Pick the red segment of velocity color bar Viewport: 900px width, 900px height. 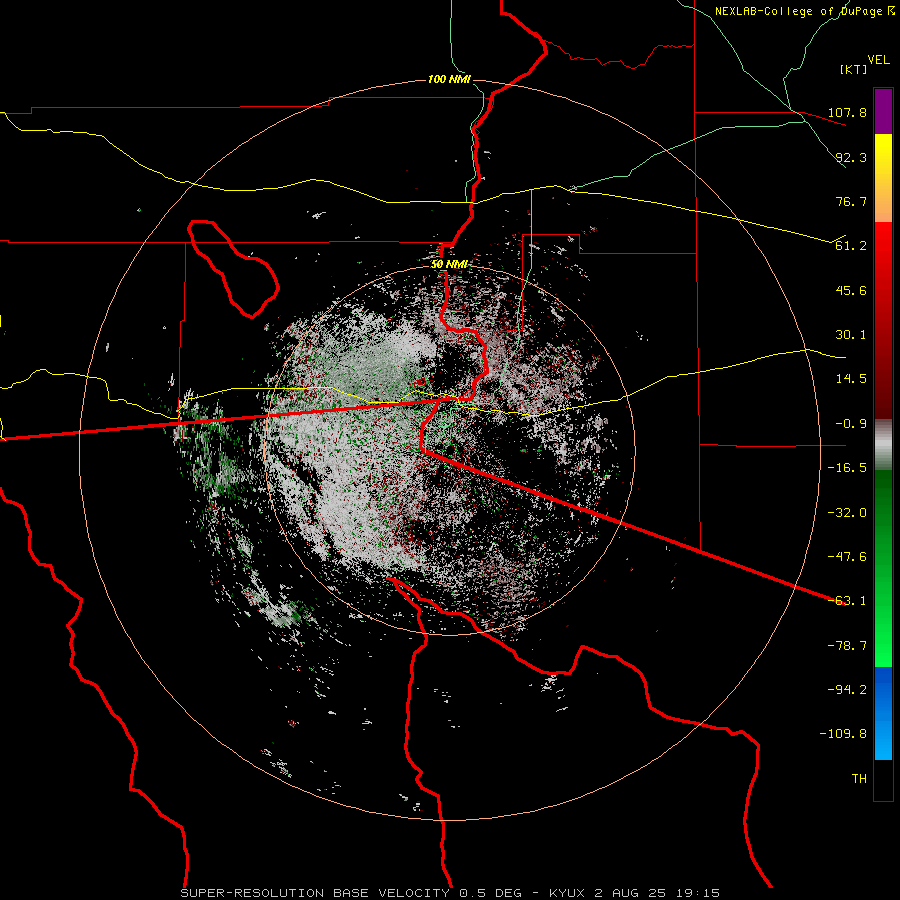tap(883, 320)
